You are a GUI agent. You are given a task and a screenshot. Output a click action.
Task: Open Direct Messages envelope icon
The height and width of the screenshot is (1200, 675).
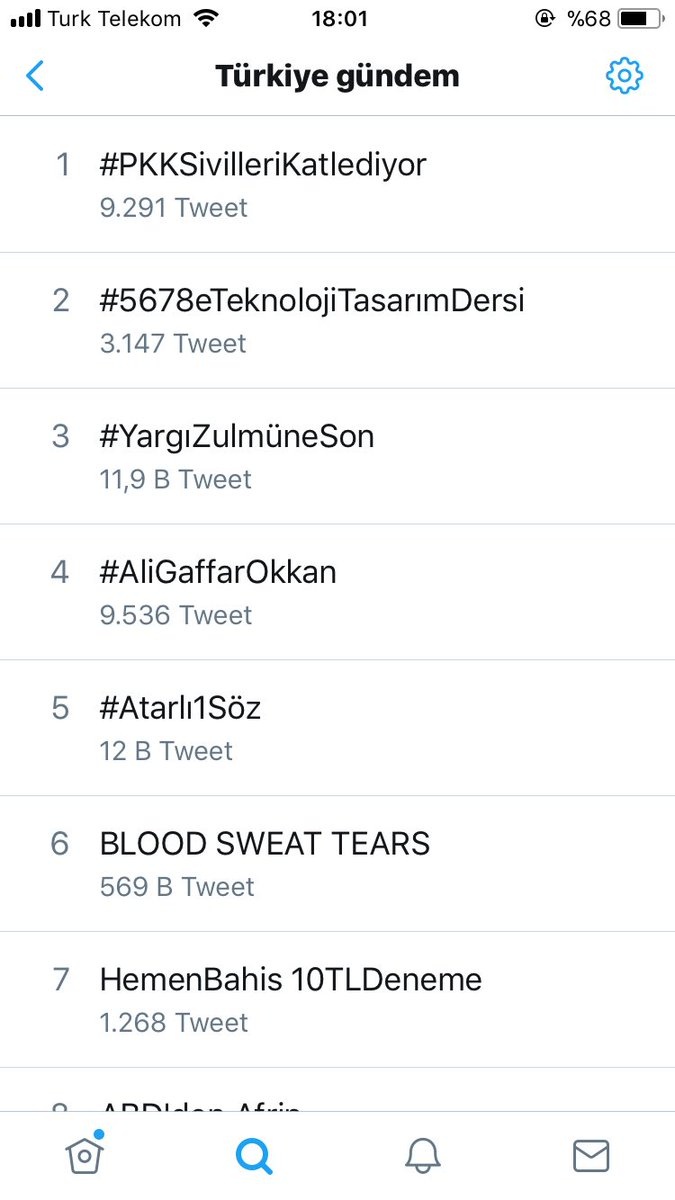pos(591,1155)
